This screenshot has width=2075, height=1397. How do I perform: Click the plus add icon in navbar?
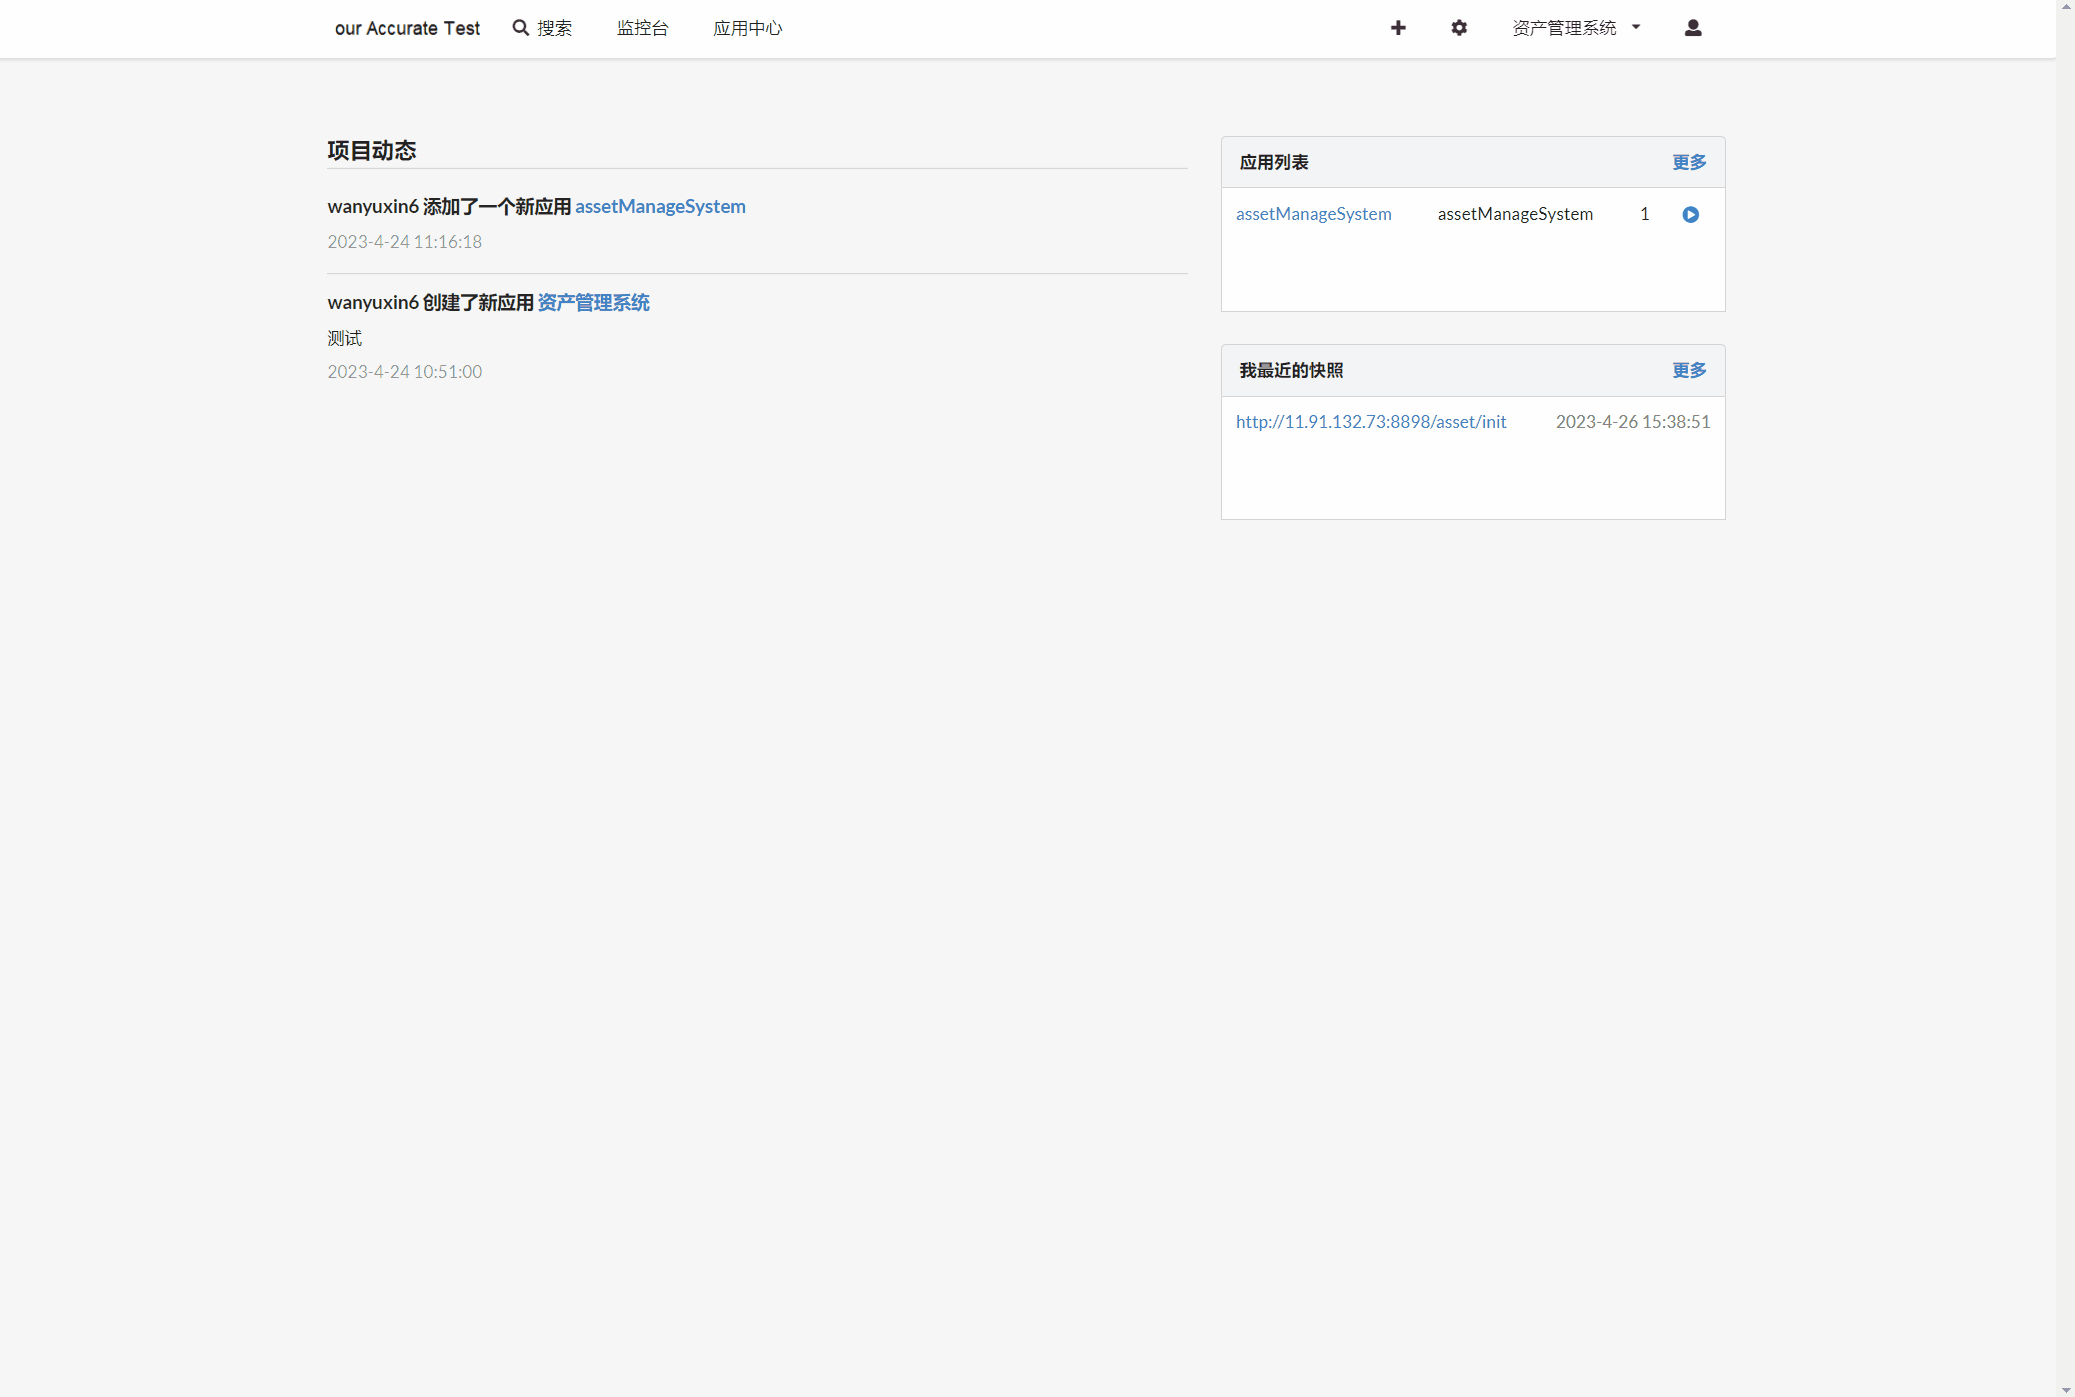click(x=1398, y=28)
